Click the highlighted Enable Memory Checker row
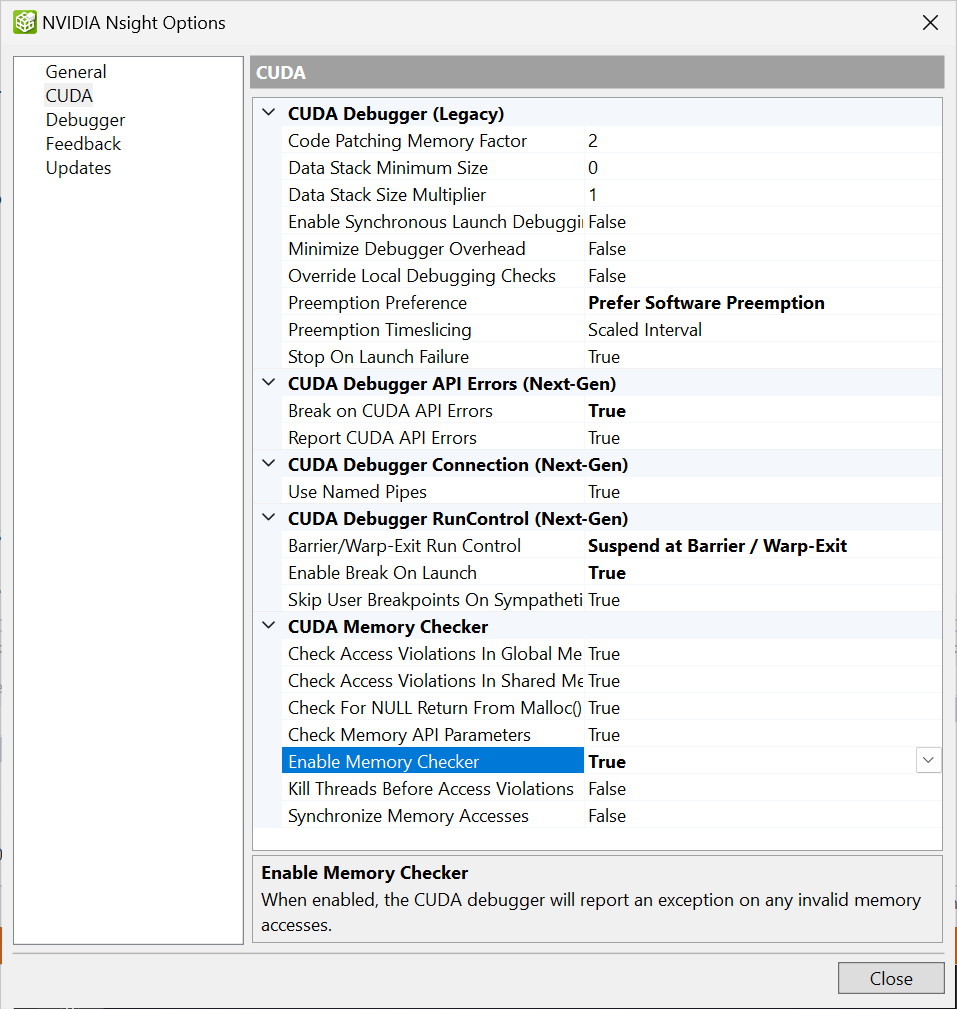Viewport: 957px width, 1009px height. 432,761
